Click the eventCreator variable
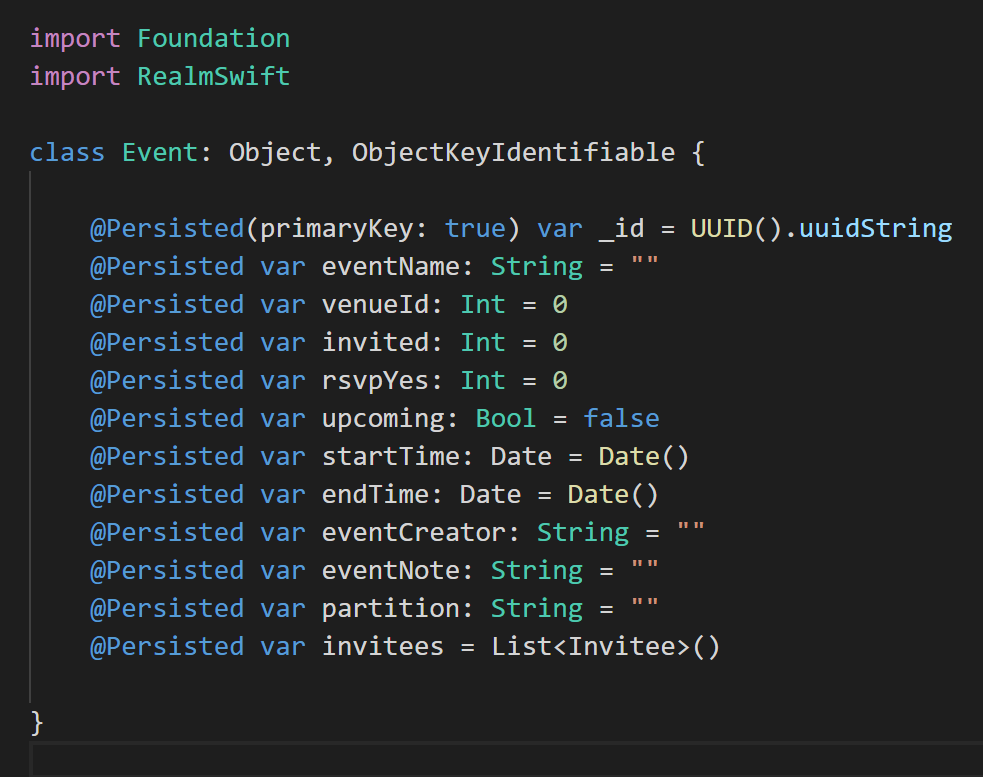The image size is (983, 777). coord(421,533)
